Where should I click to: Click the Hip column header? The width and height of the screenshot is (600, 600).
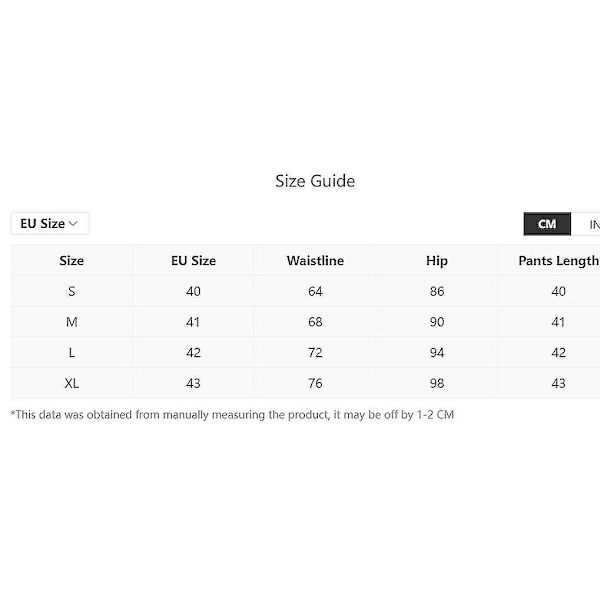(437, 261)
